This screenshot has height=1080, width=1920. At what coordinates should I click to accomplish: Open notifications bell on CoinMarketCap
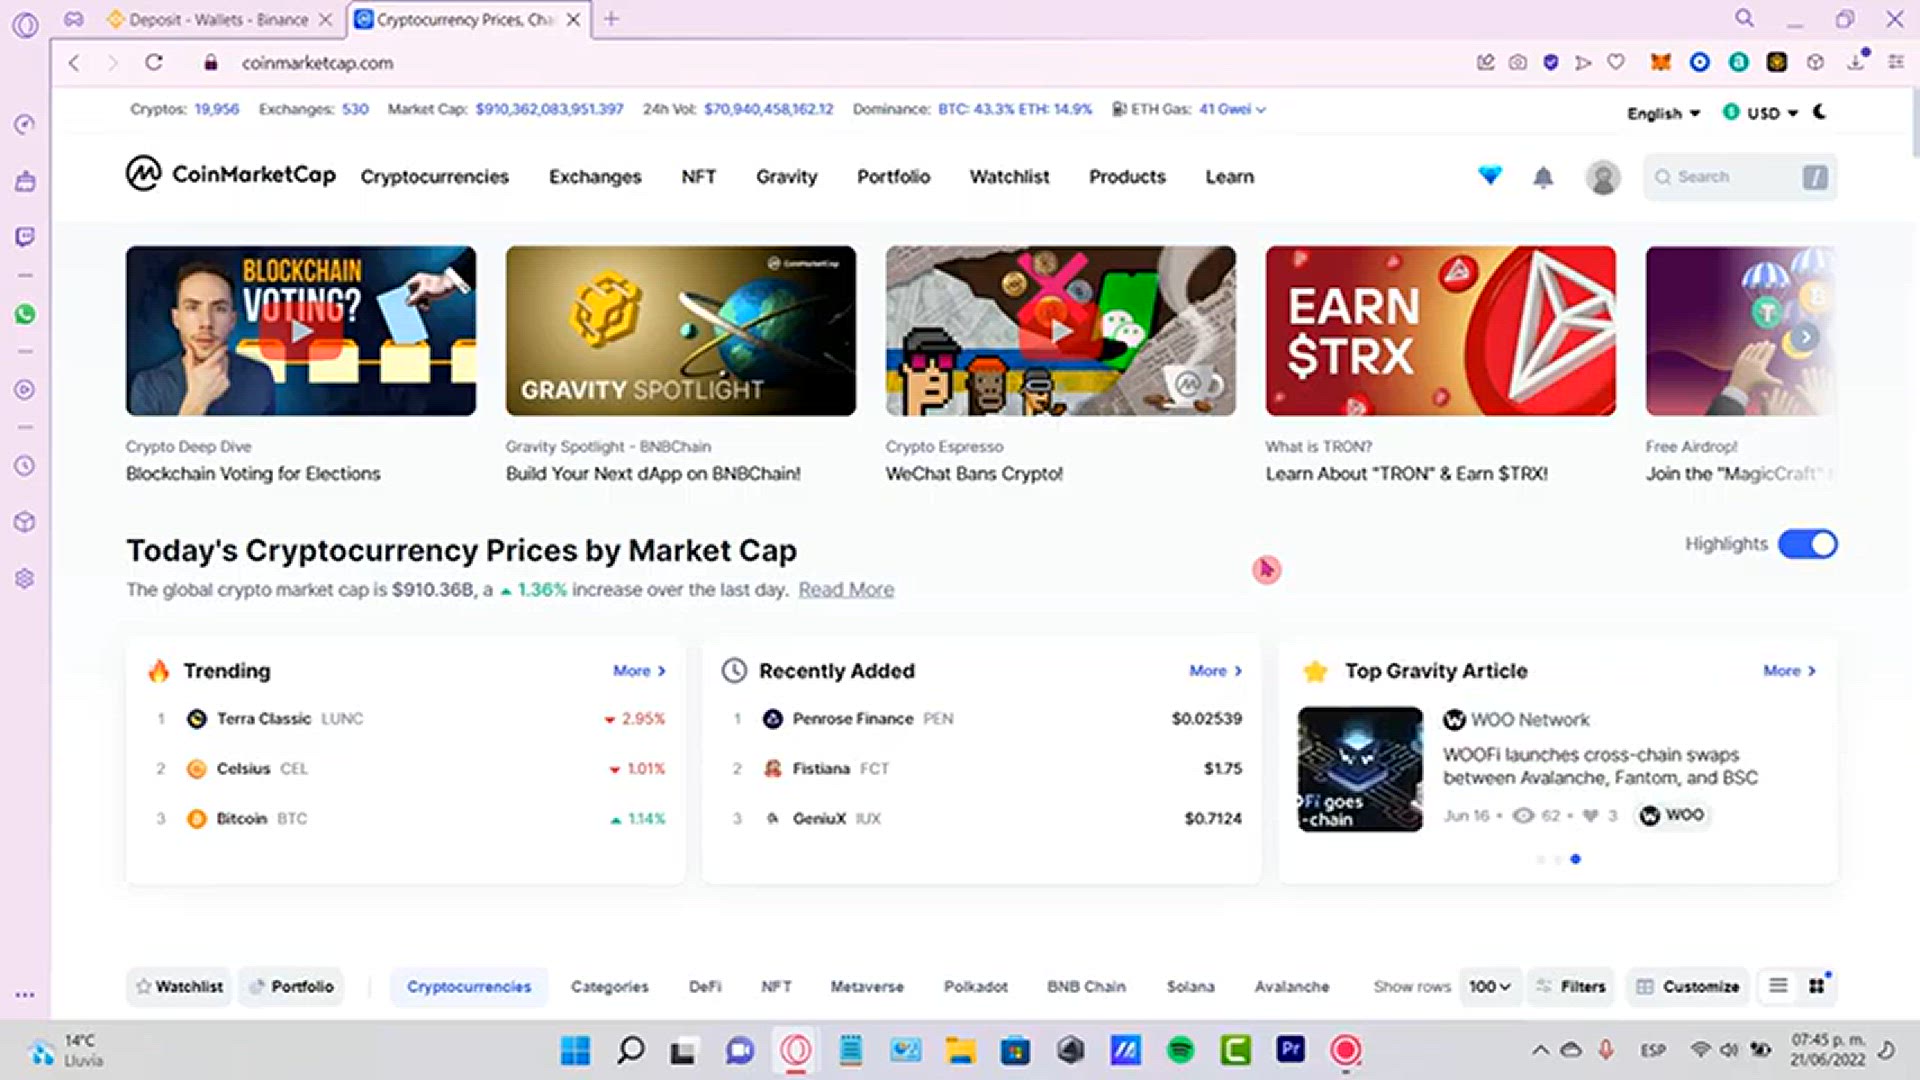click(x=1543, y=177)
